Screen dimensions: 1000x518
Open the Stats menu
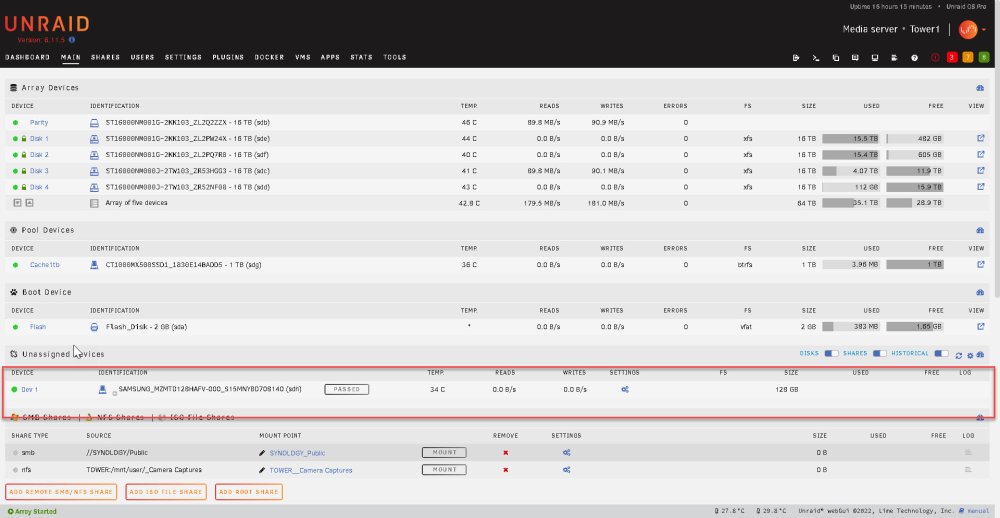coord(362,57)
